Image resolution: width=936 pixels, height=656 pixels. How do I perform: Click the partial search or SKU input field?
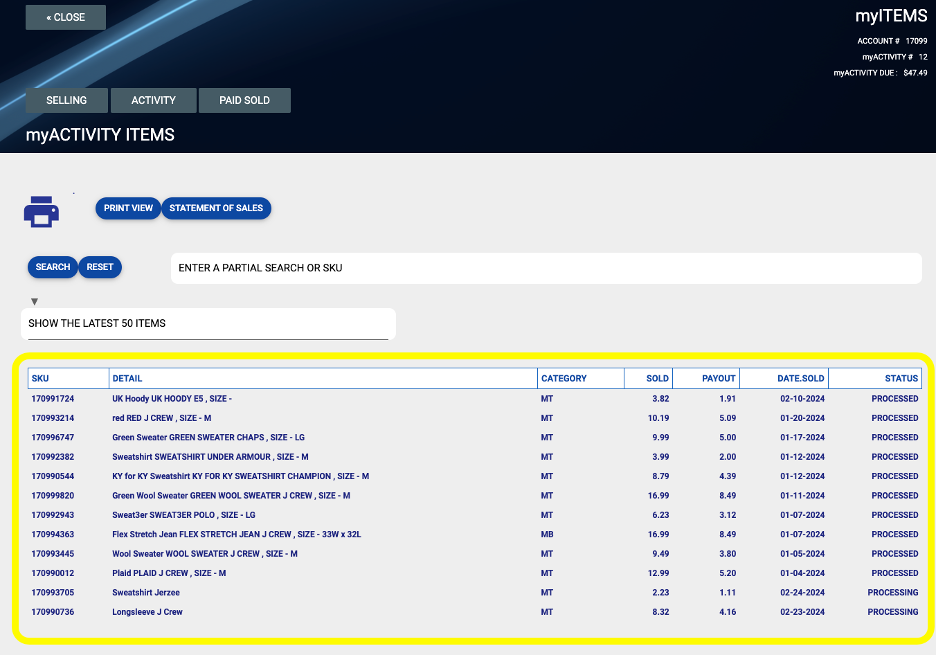(x=546, y=268)
